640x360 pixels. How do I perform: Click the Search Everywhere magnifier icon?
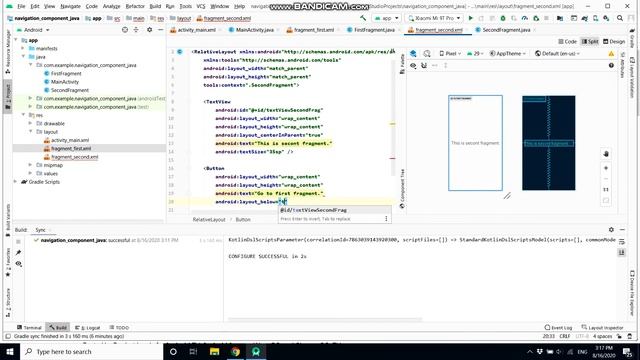point(620,18)
